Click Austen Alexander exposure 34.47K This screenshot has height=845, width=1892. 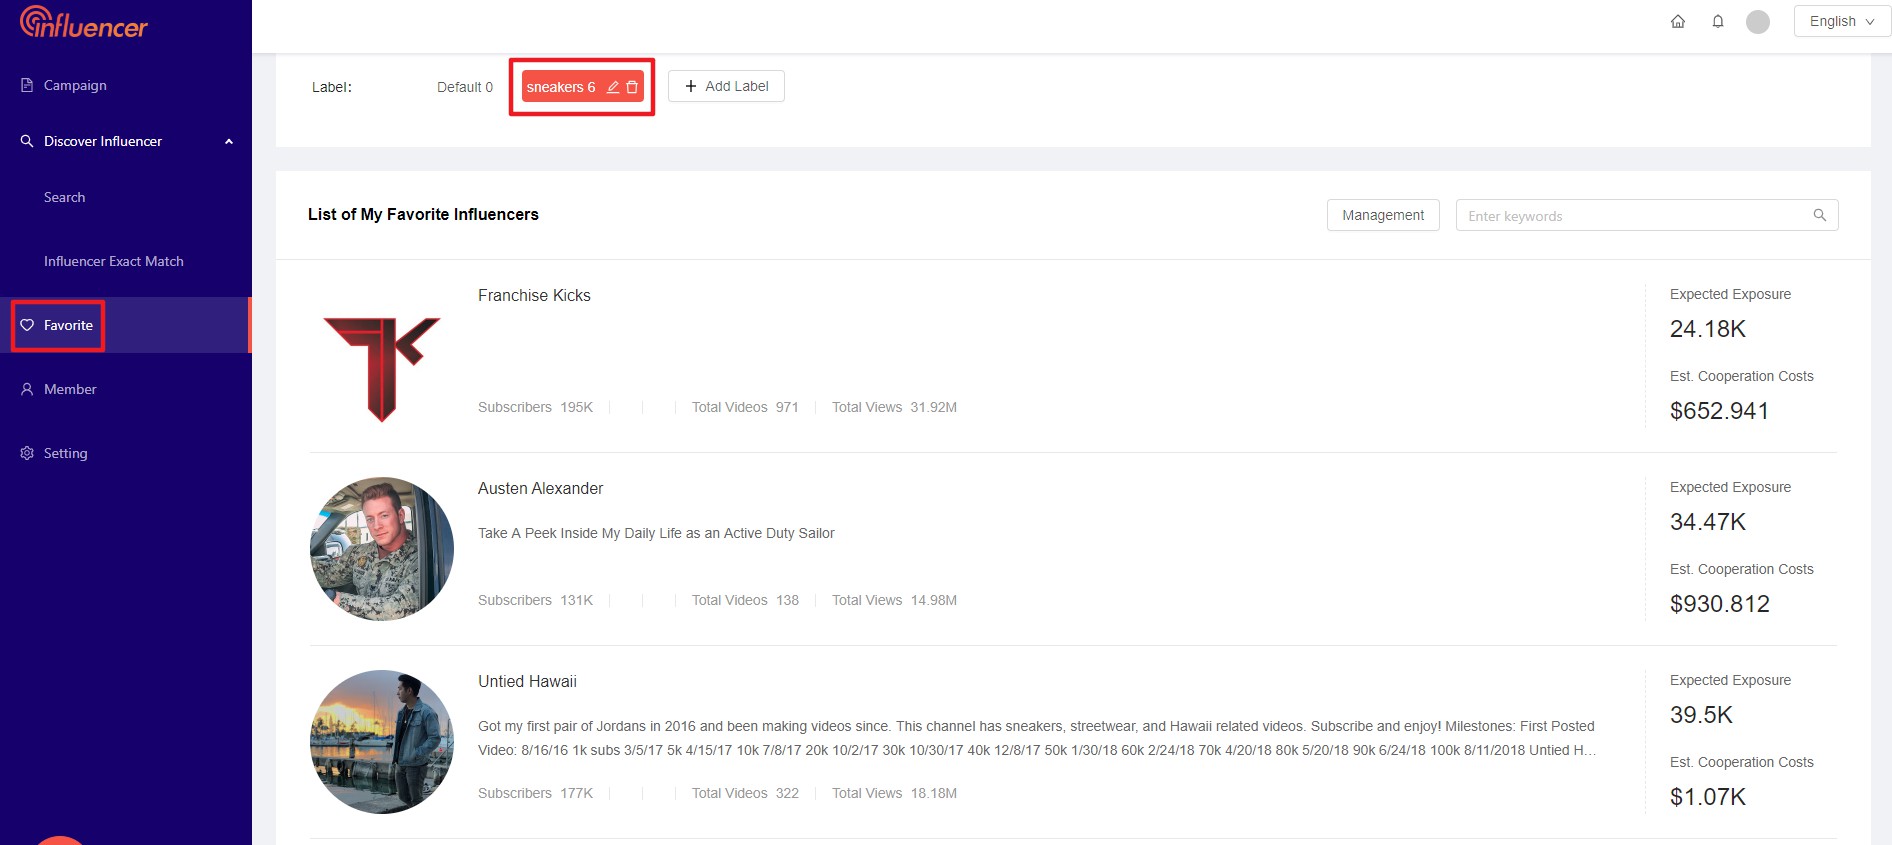[1708, 522]
